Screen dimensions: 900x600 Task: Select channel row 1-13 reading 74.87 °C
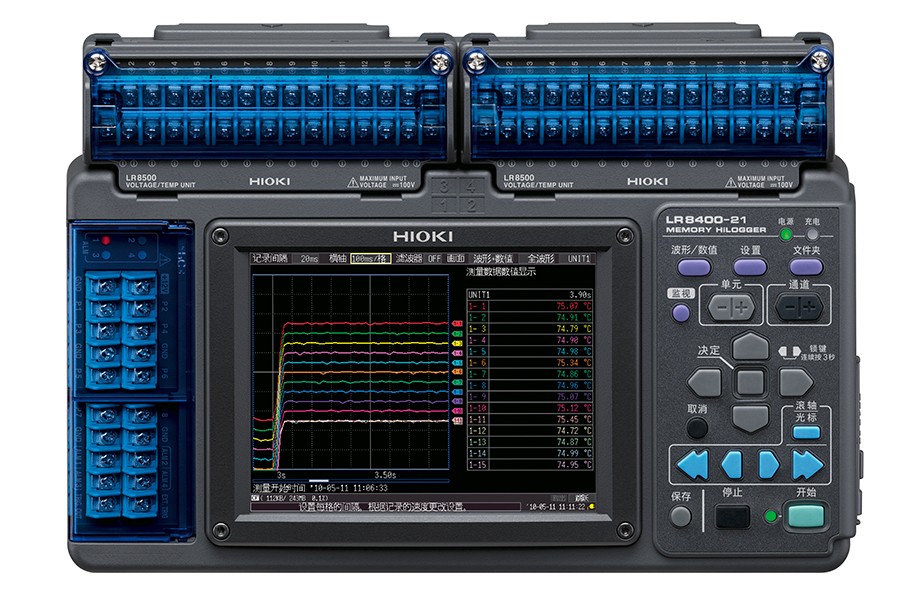point(530,442)
